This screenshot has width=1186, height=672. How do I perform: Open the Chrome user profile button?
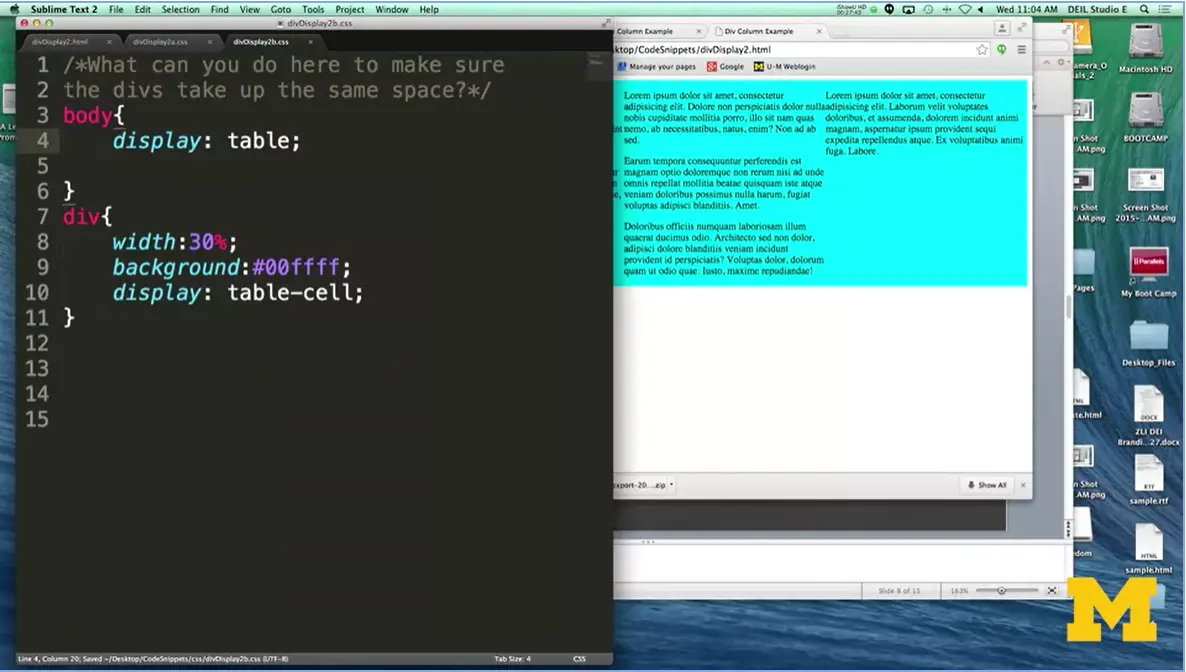pyautogui.click(x=1002, y=29)
